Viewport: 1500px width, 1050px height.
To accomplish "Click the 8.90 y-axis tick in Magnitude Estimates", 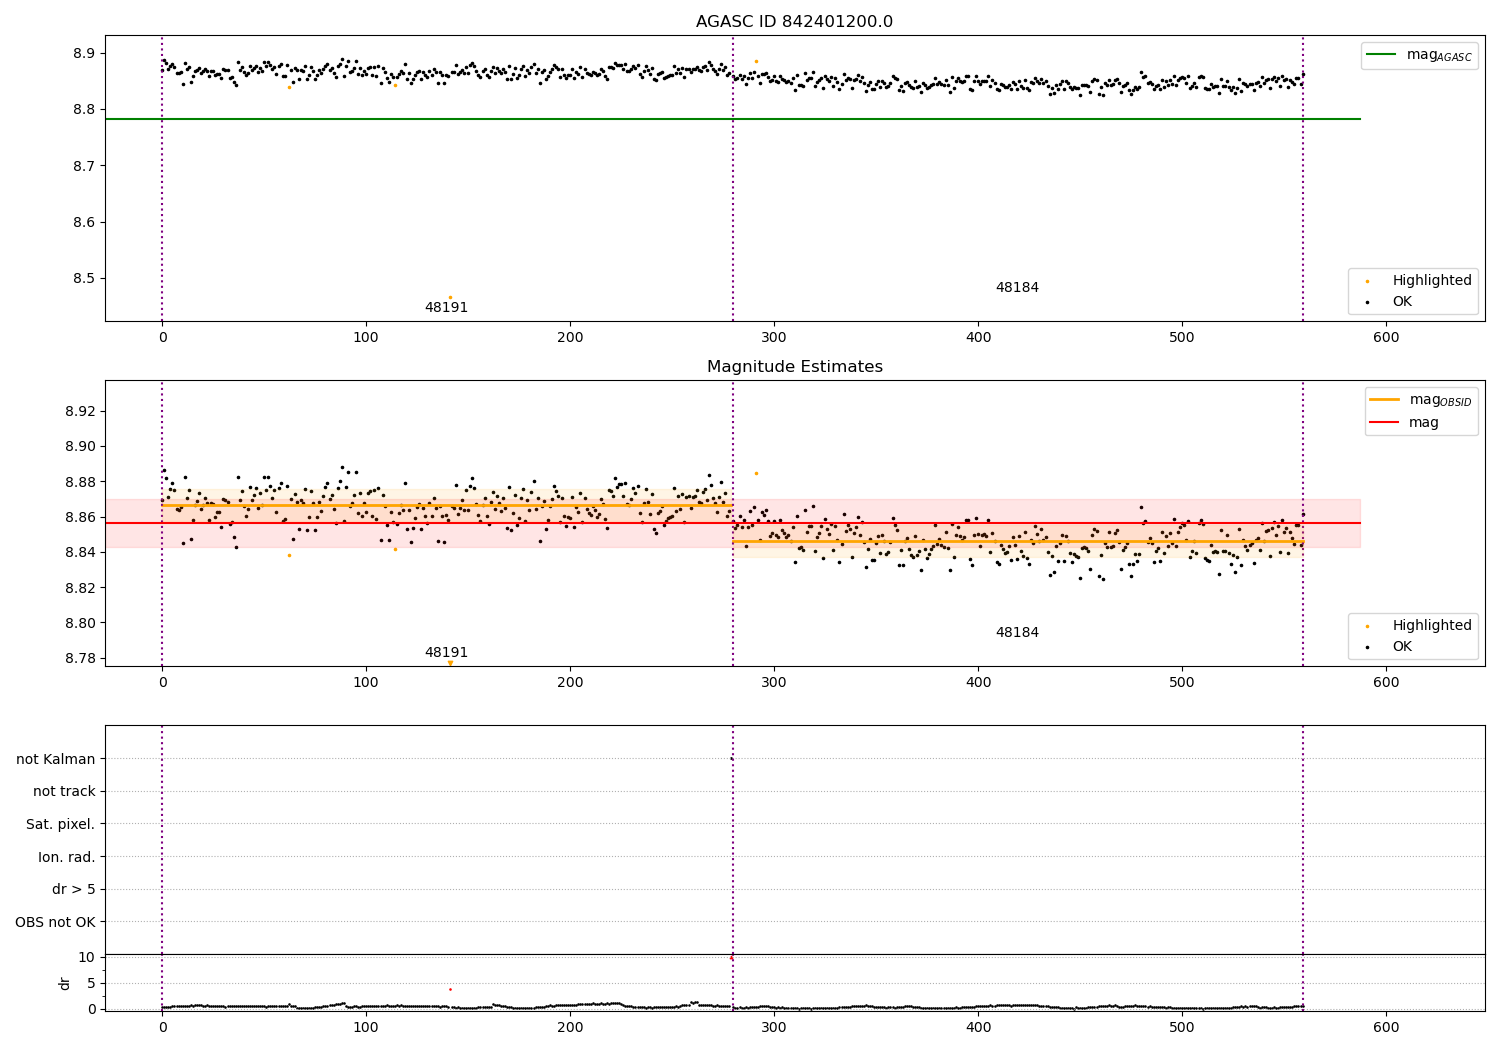I will click(x=80, y=447).
